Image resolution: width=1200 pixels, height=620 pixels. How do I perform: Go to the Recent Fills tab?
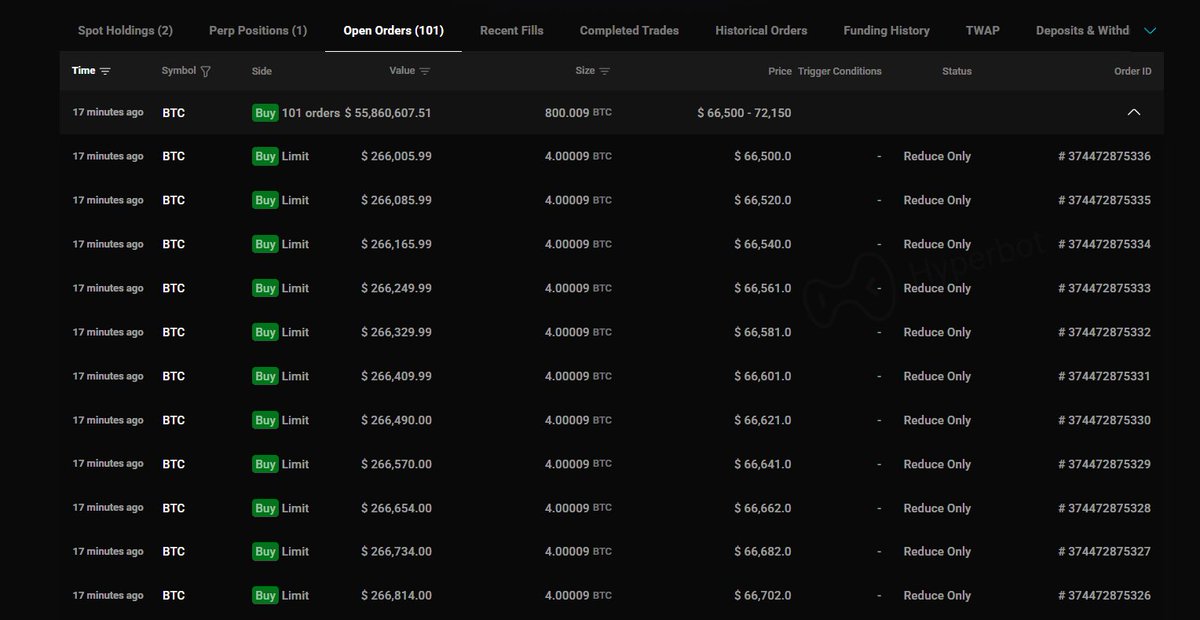click(x=511, y=31)
